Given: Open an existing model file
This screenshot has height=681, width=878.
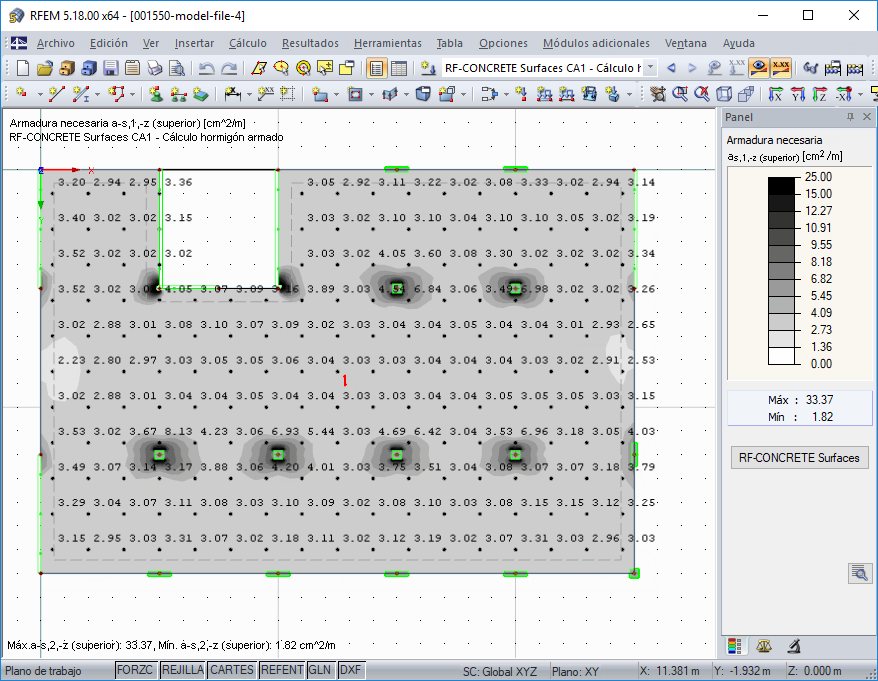Looking at the screenshot, I should [45, 68].
